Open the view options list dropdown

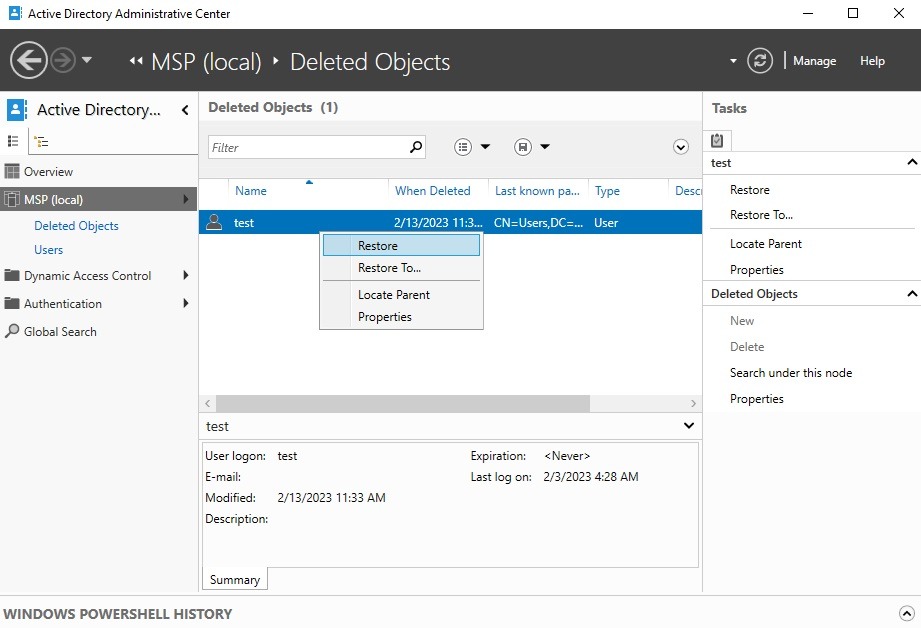(x=472, y=147)
